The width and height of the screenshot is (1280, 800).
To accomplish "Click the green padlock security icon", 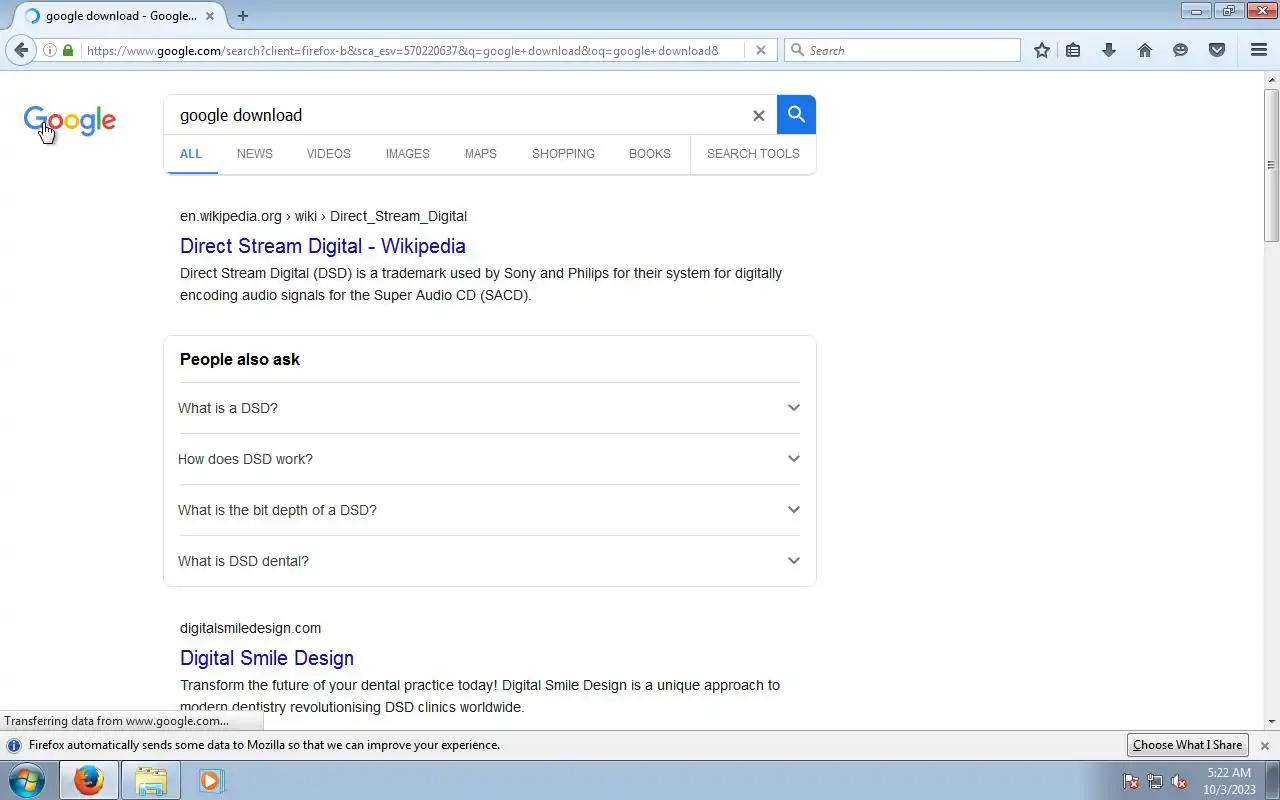I will (x=68, y=50).
